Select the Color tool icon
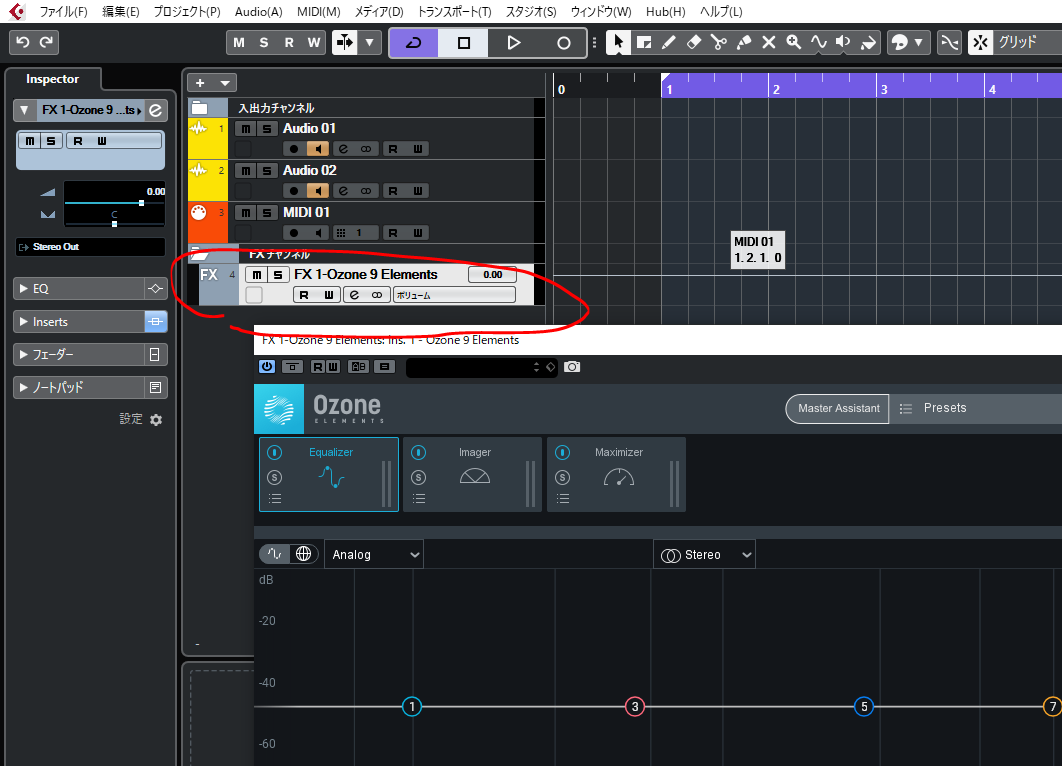 (x=899, y=43)
